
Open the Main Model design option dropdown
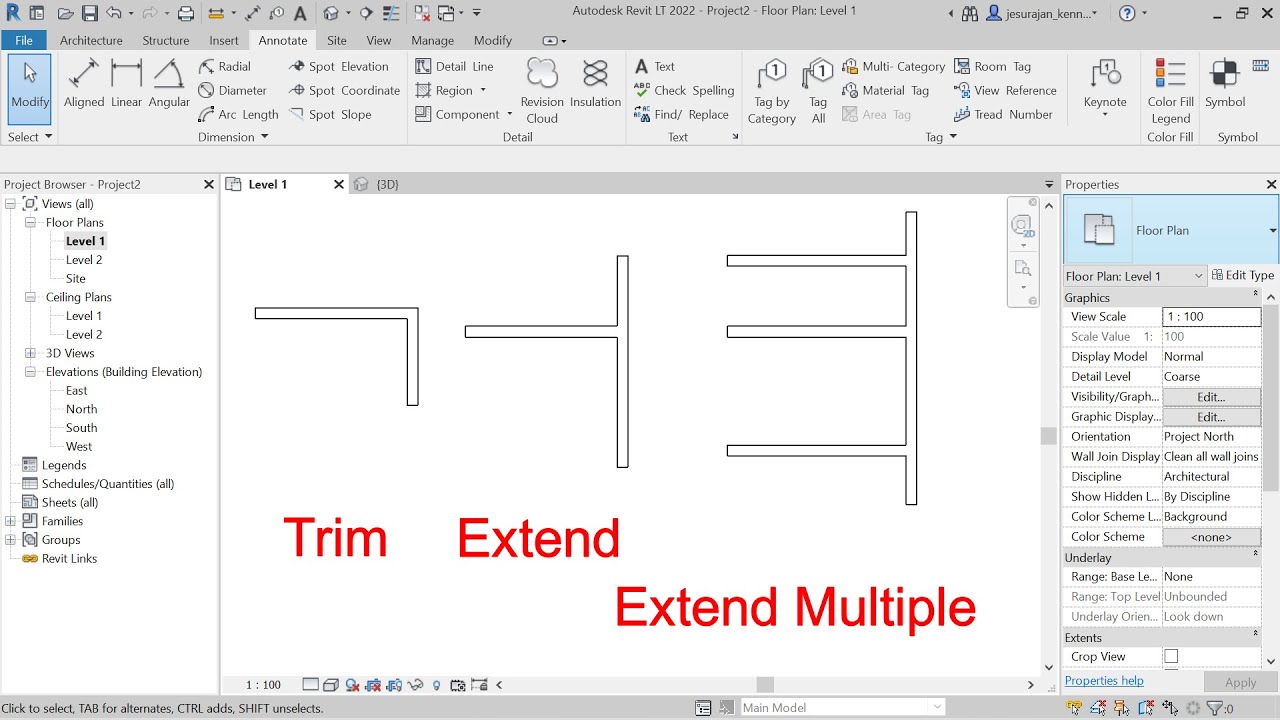[842, 707]
